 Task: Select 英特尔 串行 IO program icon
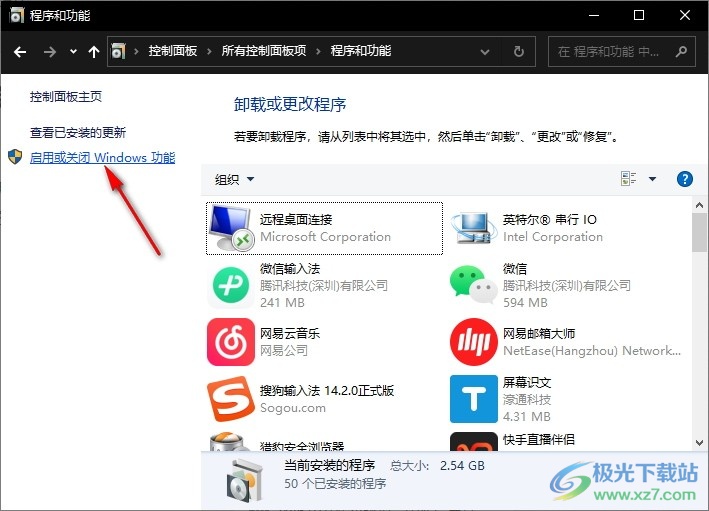point(473,228)
